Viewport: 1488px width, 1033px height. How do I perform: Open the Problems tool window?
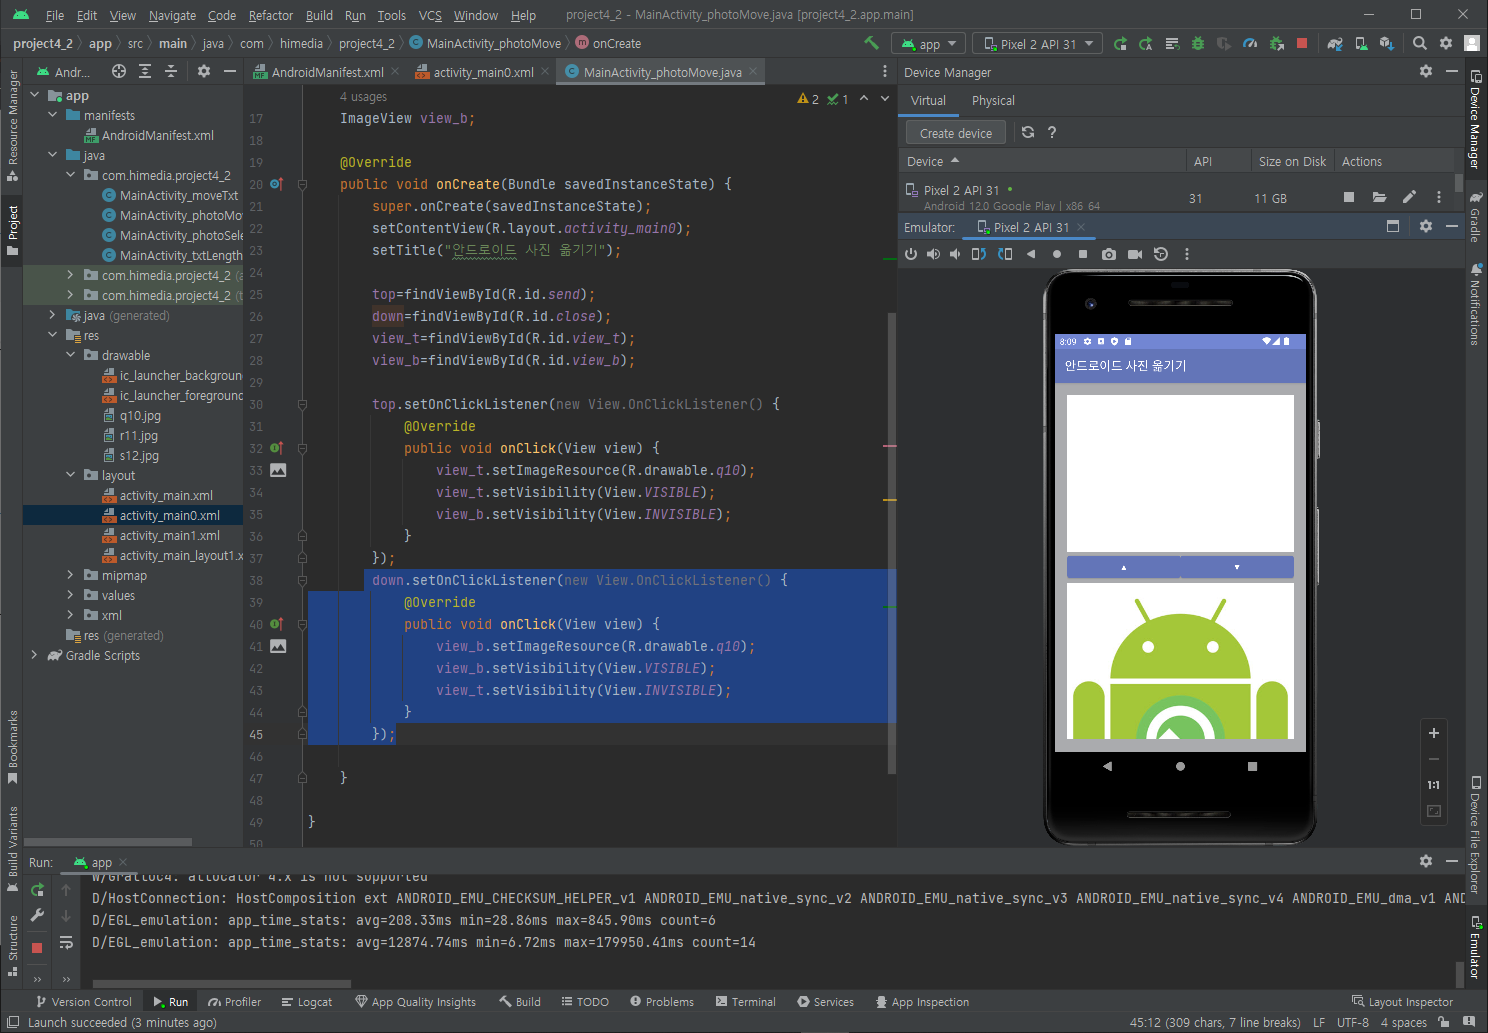(662, 1002)
